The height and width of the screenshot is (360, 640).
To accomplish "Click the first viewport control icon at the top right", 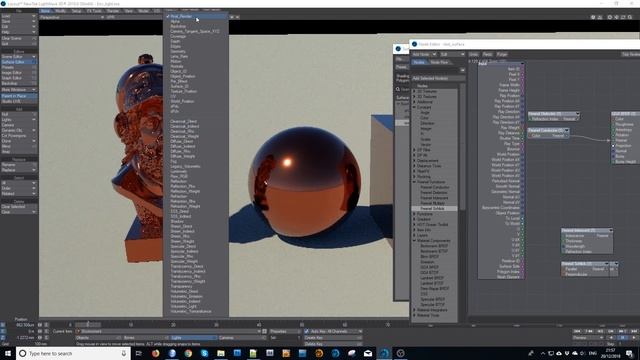I will pos(593,17).
